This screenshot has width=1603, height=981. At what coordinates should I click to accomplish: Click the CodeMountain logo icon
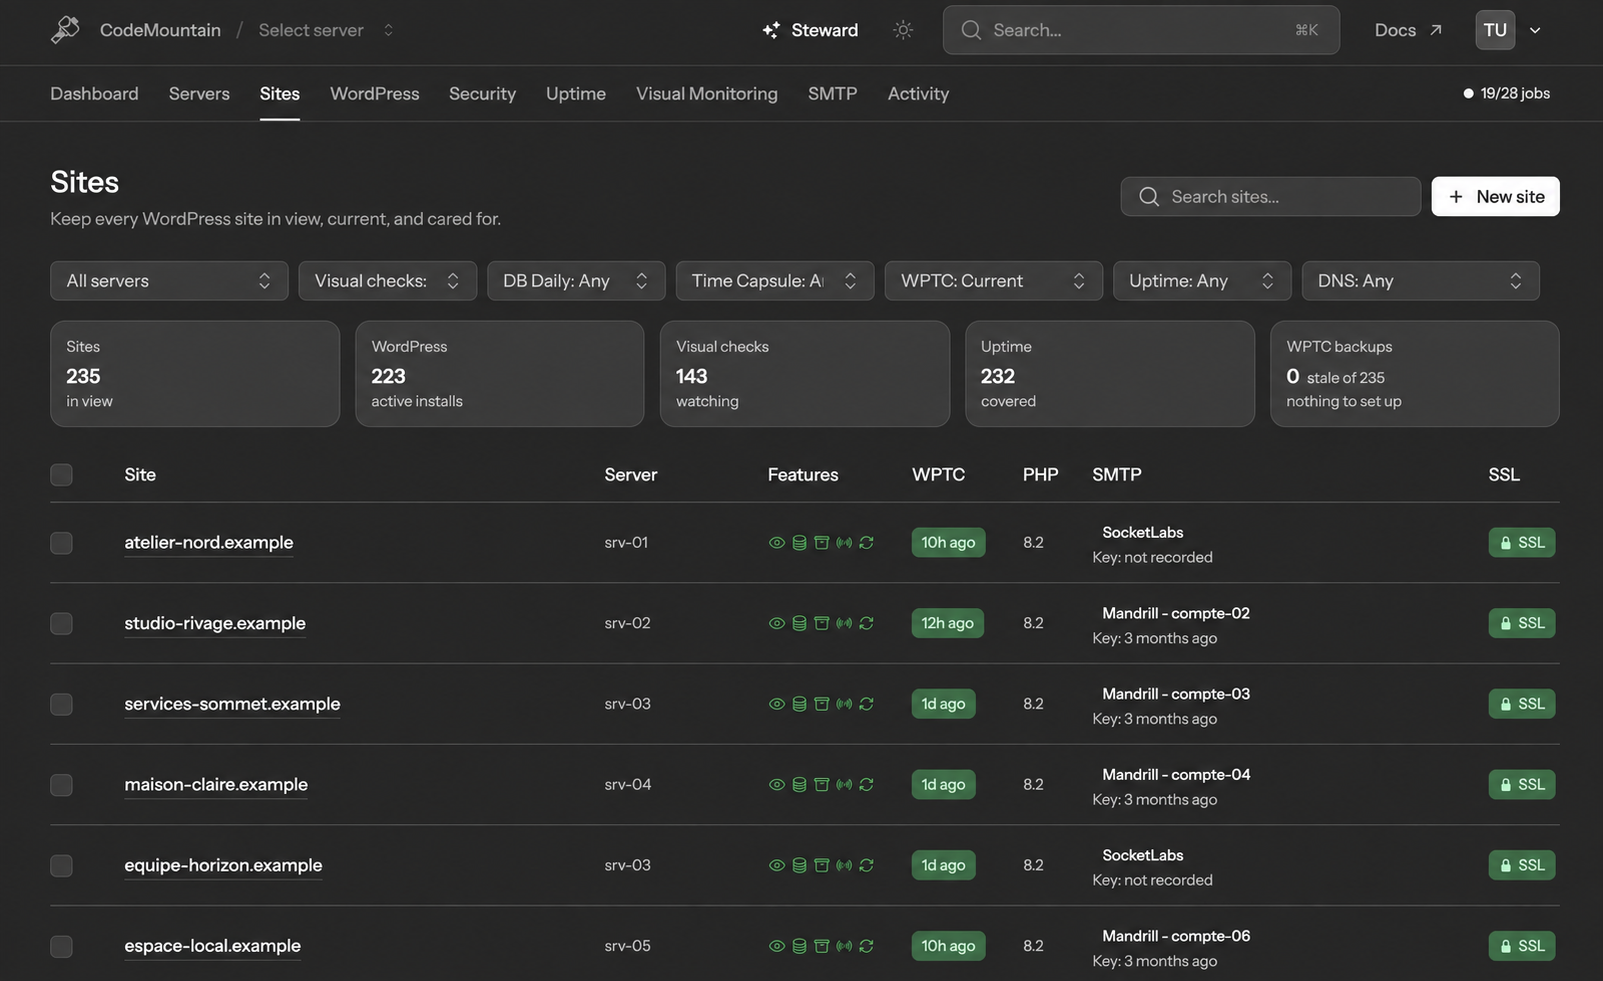[x=65, y=30]
